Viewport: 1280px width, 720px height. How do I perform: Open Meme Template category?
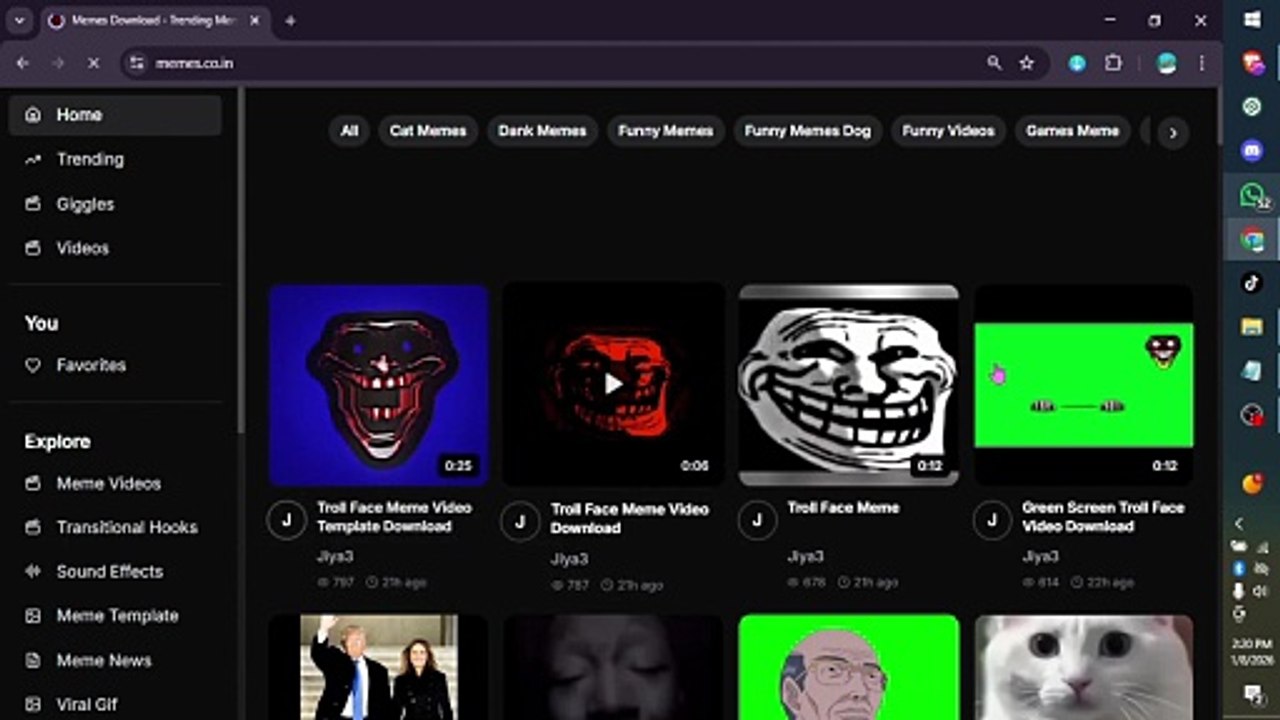pyautogui.click(x=115, y=616)
